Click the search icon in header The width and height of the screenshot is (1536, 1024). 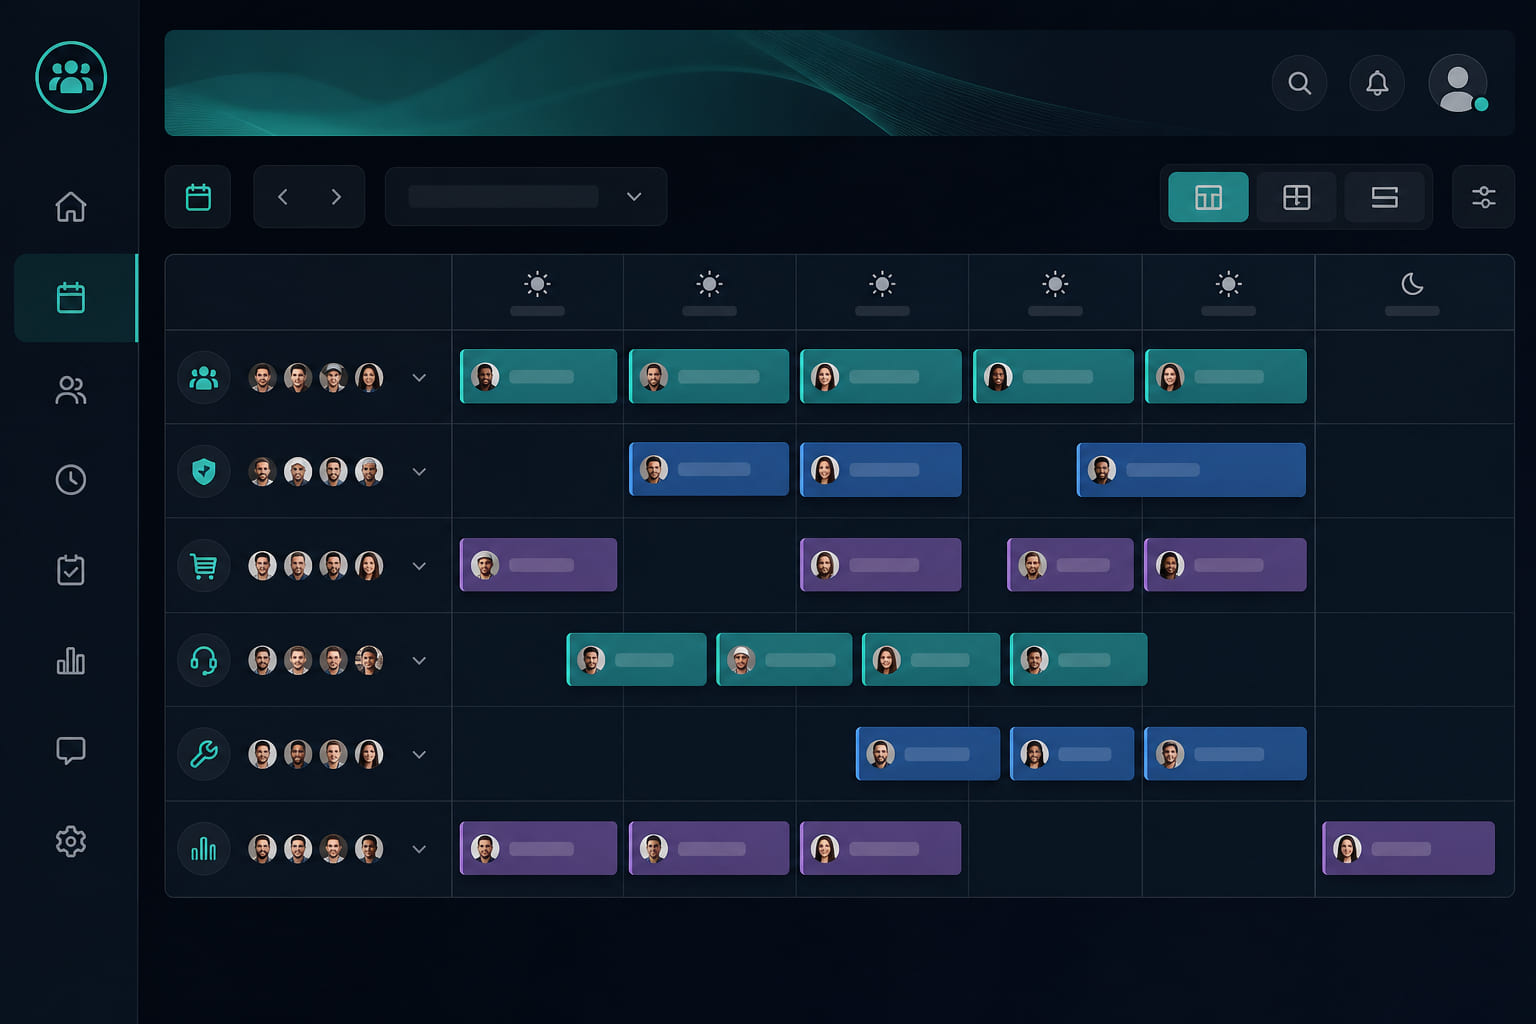(x=1299, y=83)
